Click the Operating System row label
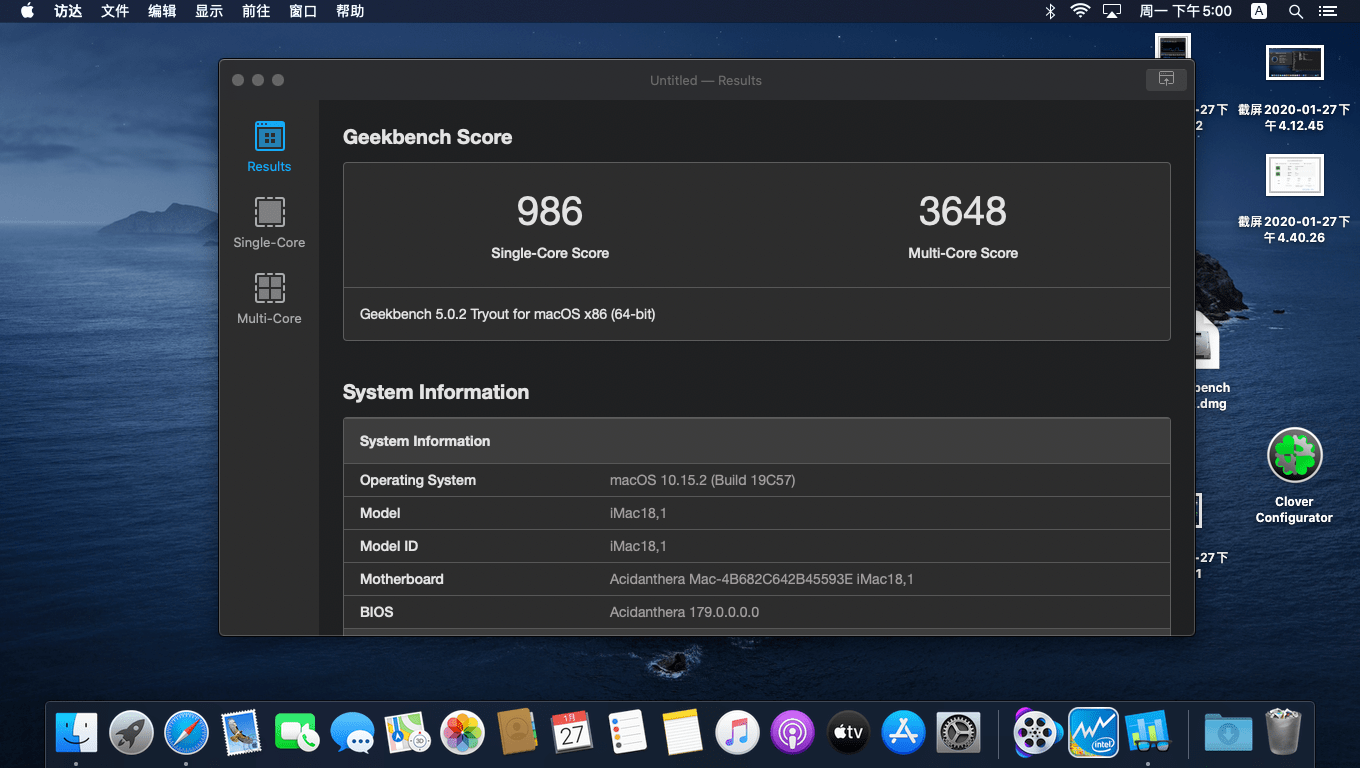This screenshot has width=1360, height=768. [418, 480]
